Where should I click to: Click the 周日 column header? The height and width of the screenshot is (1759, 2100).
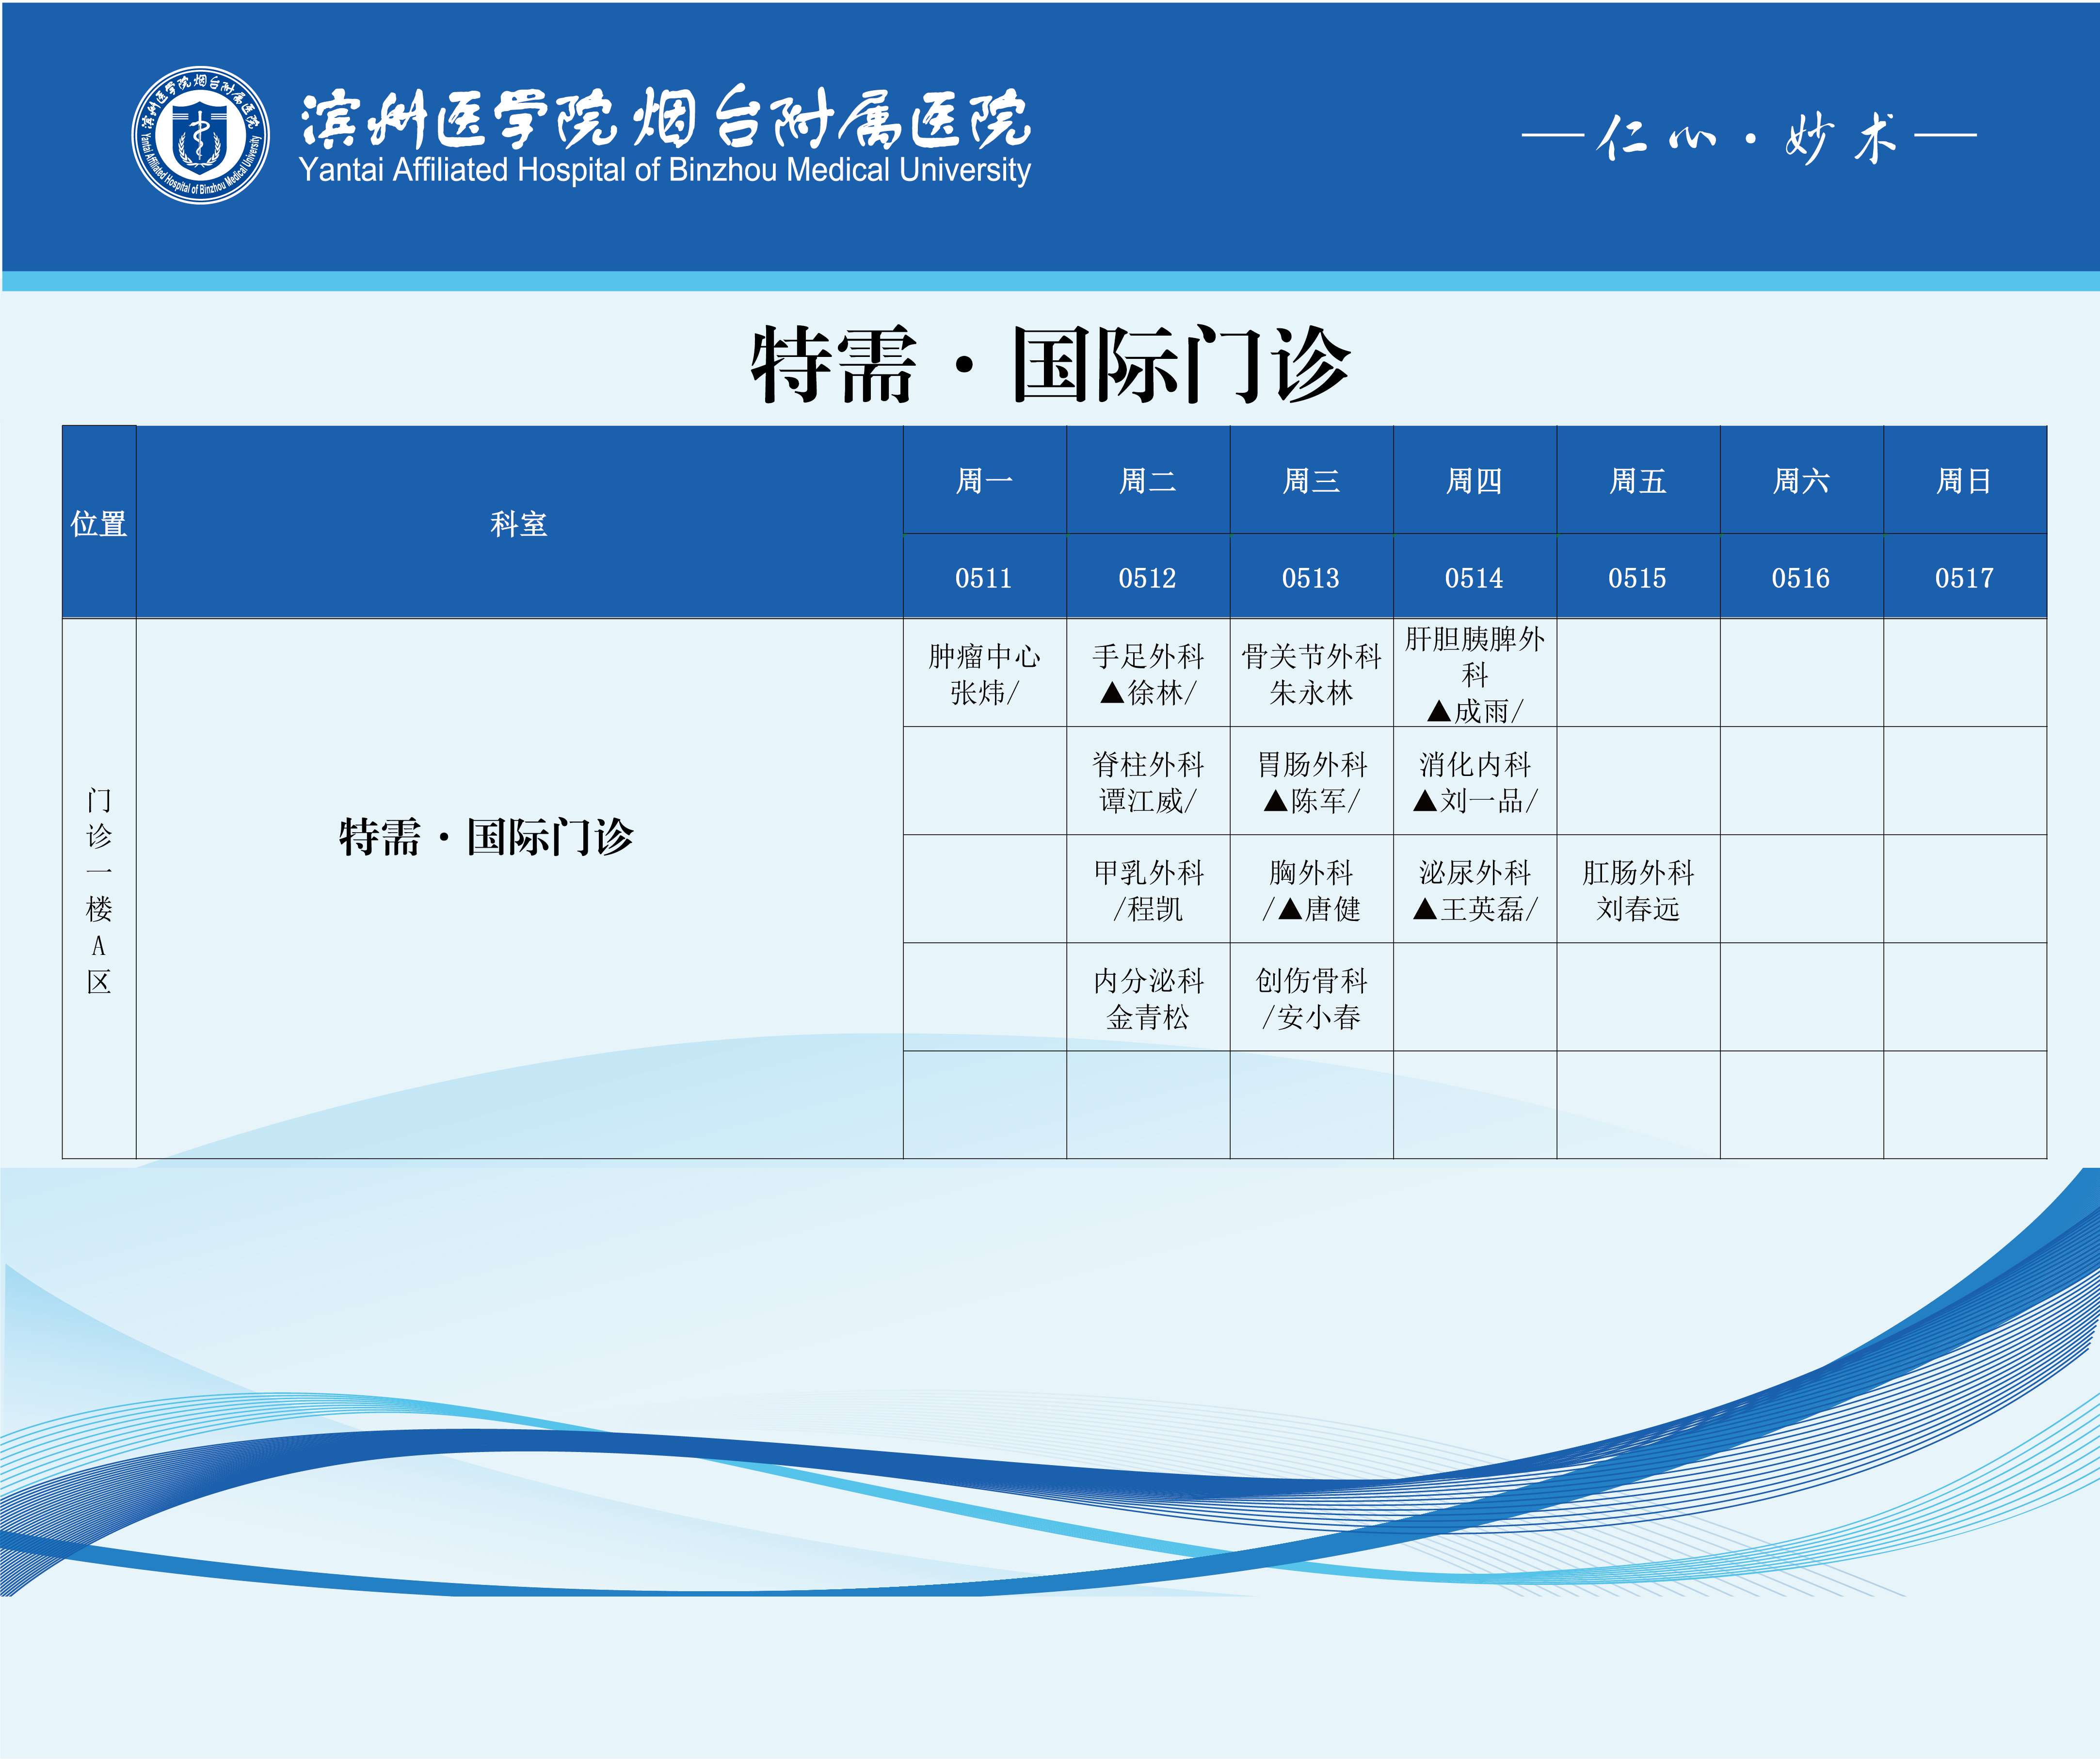[1964, 481]
